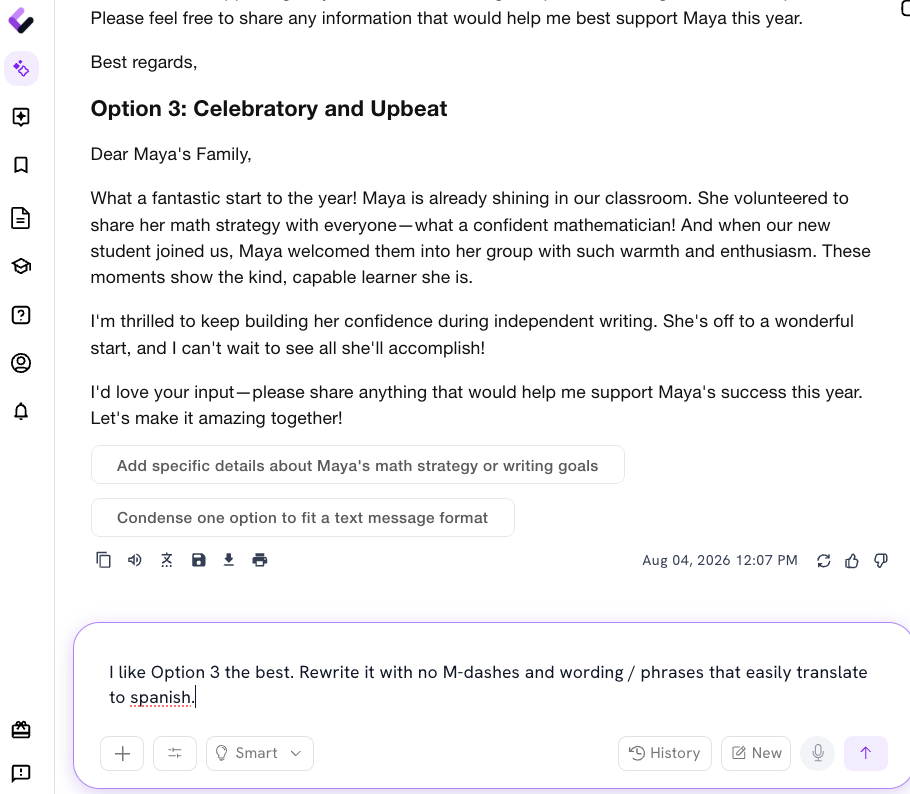Click the translate icon under the response
The height and width of the screenshot is (794, 910).
coord(167,560)
